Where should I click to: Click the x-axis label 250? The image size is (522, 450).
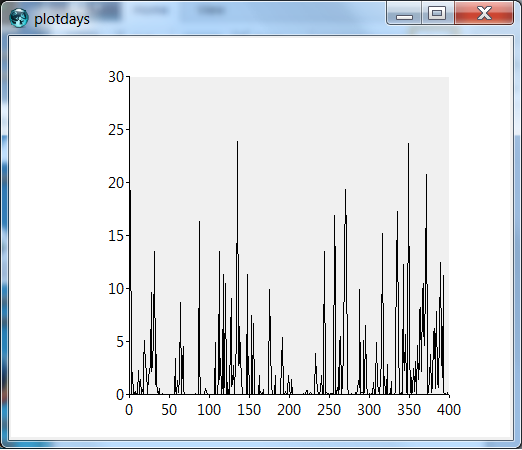(x=329, y=410)
